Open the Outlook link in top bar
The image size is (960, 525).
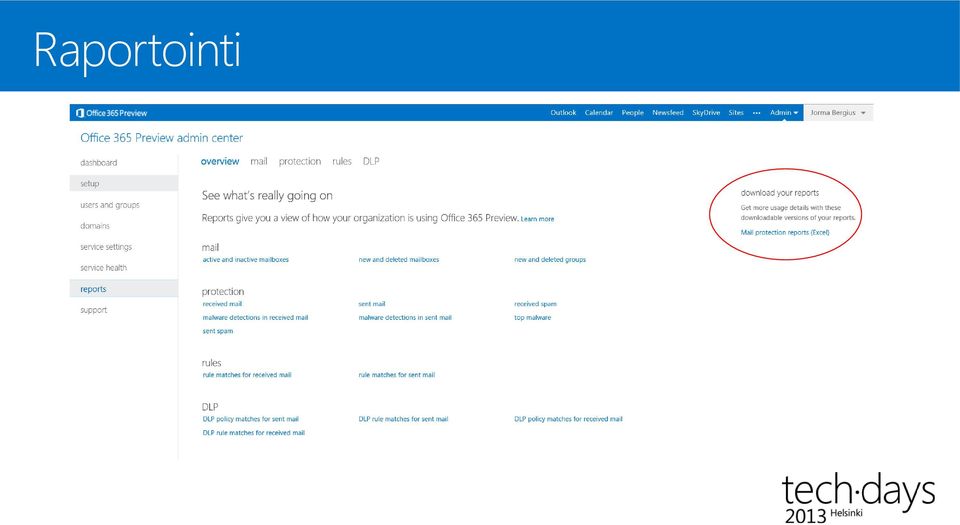(563, 113)
